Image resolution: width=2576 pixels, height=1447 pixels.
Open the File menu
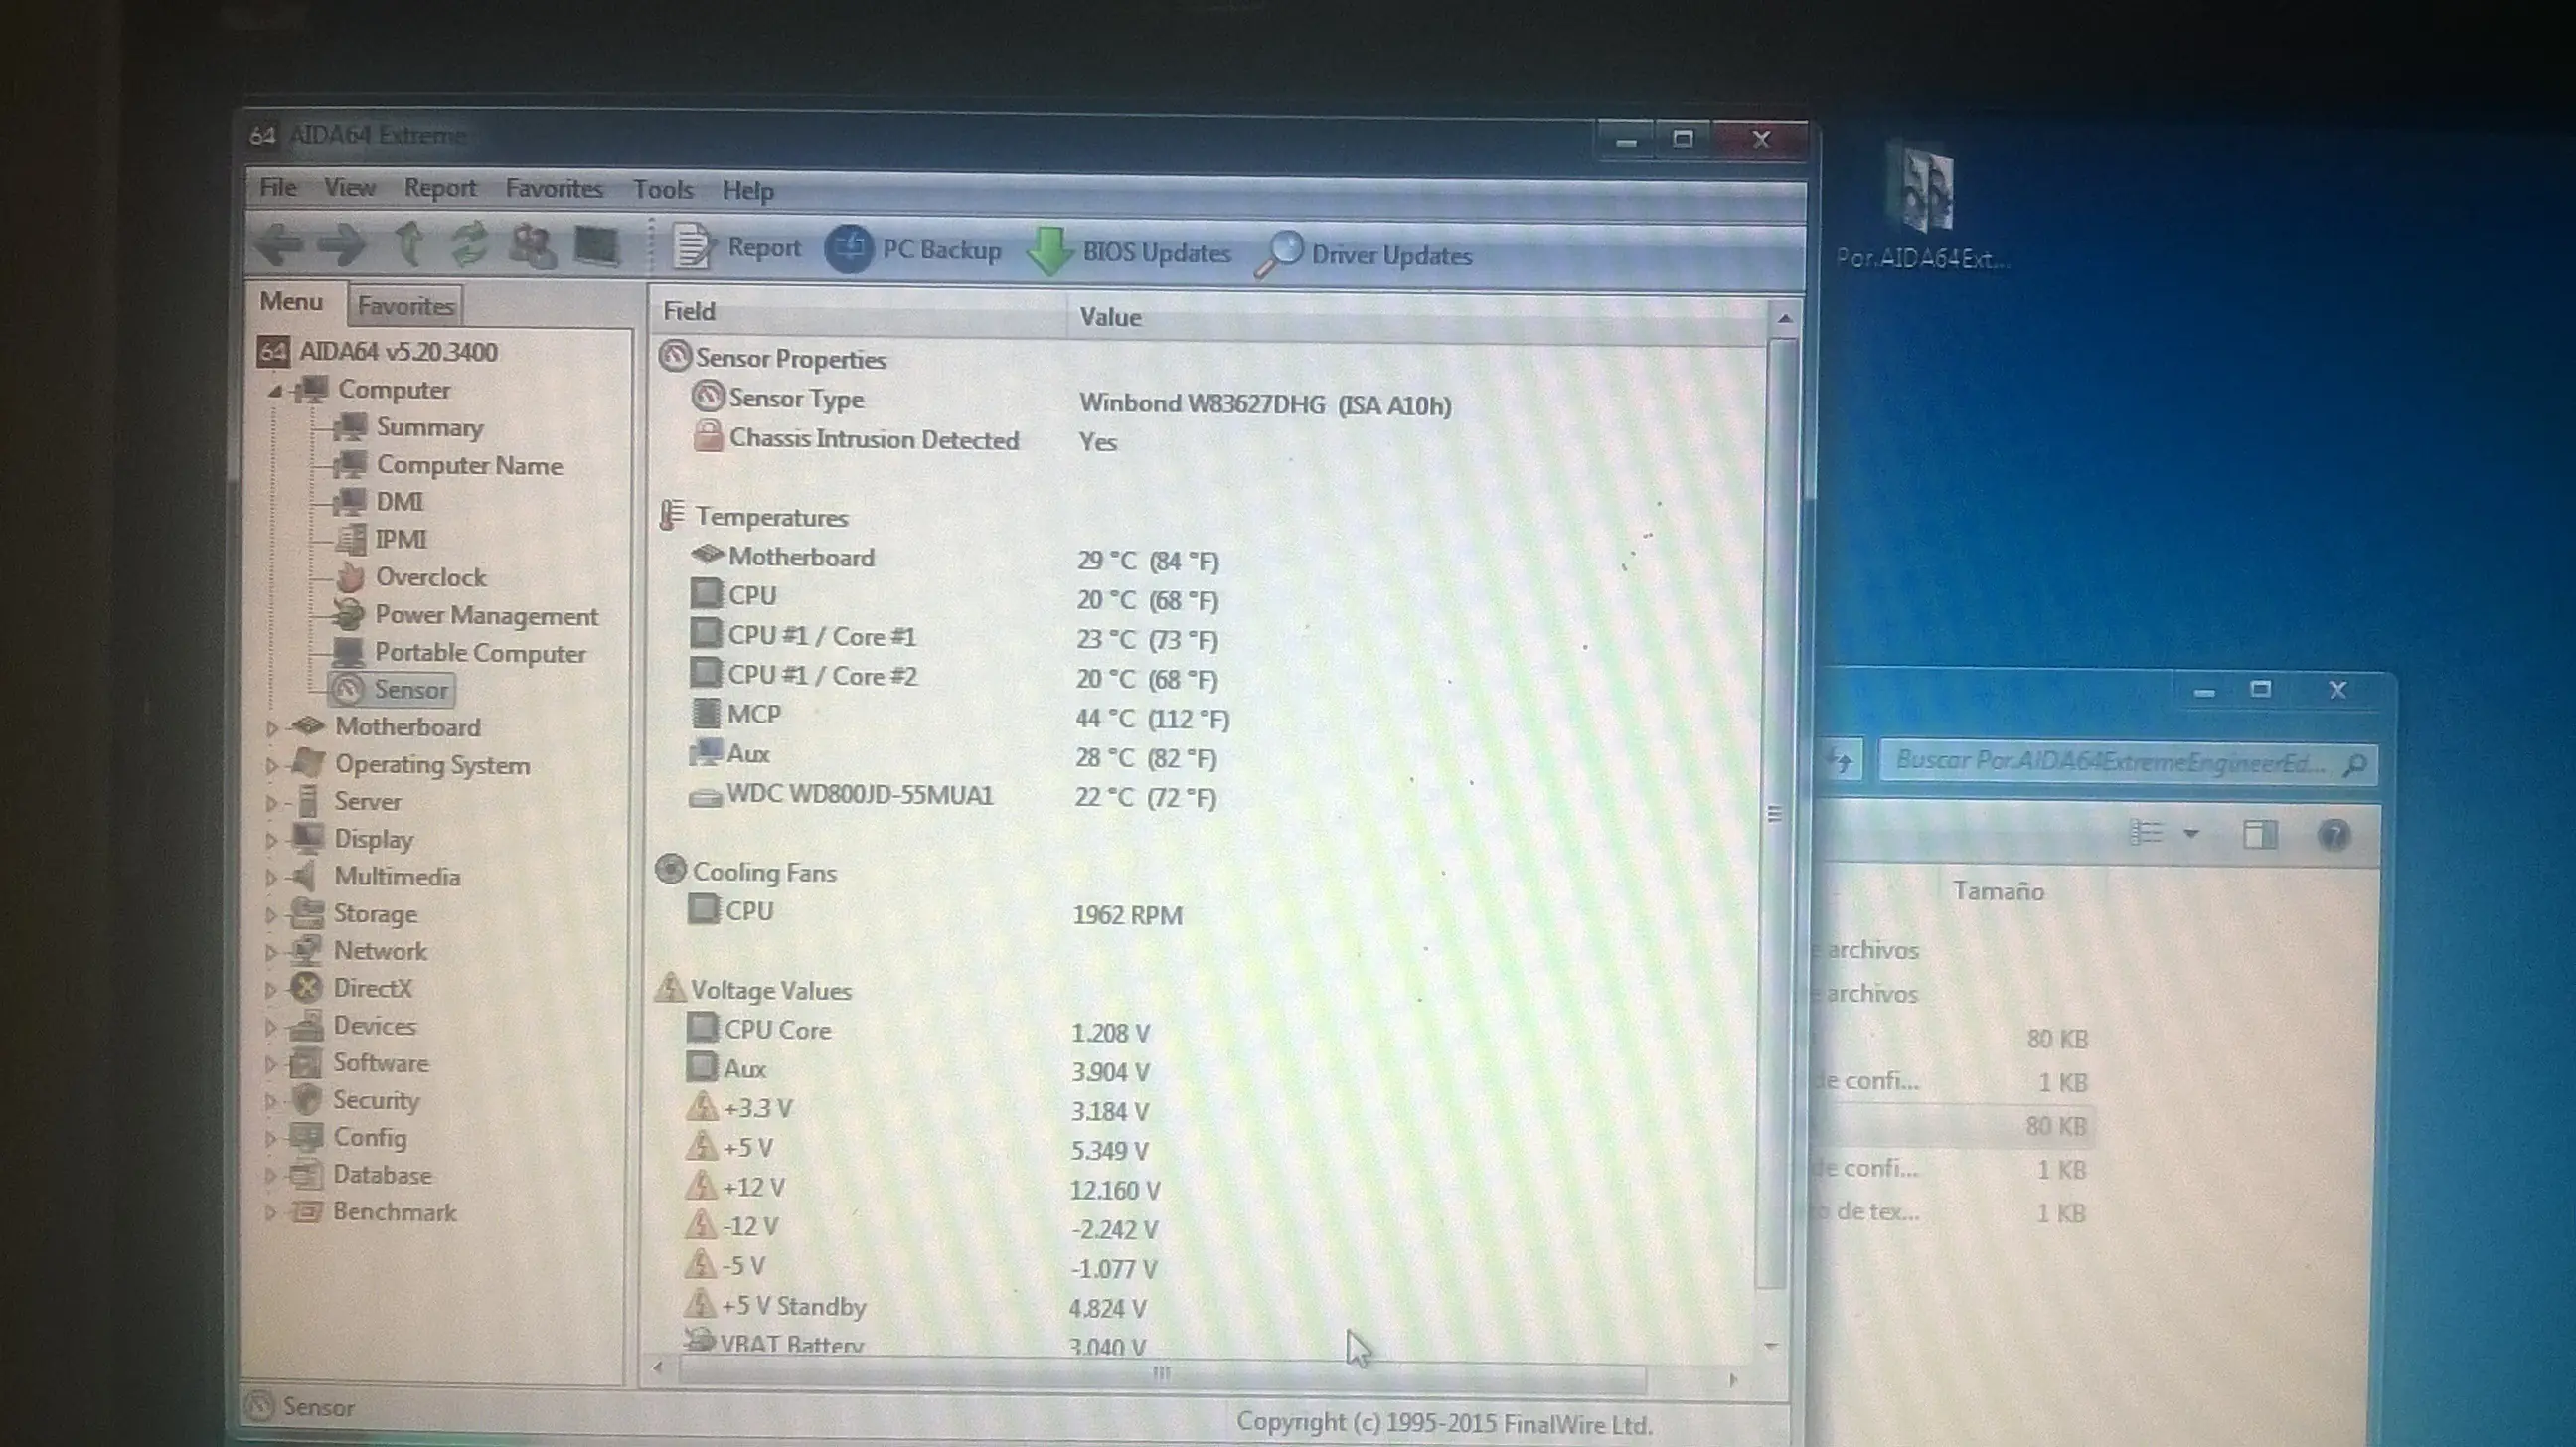click(278, 187)
